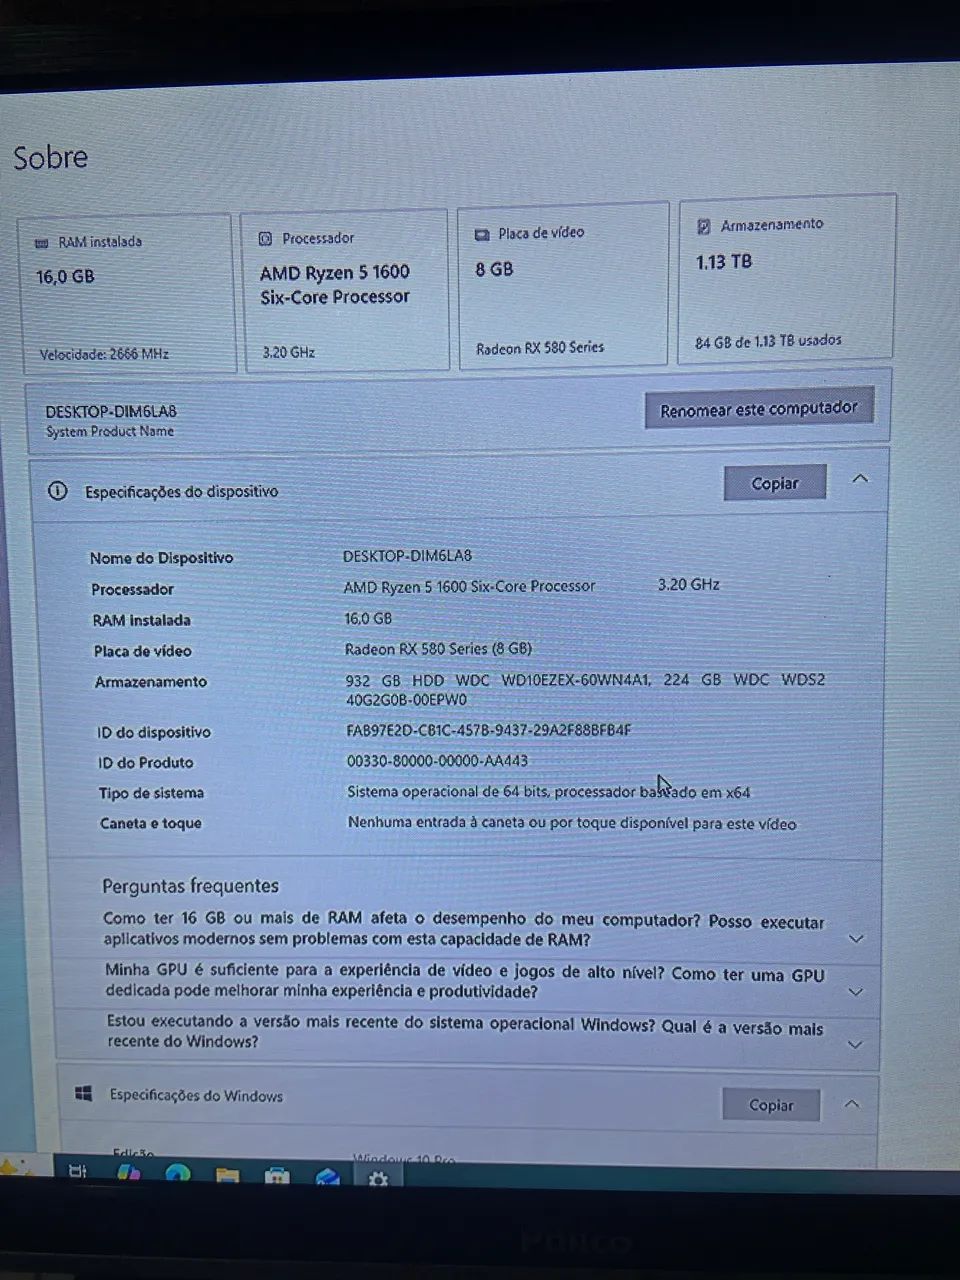
Task: Click the Tipo de sistema label
Action: pos(151,793)
